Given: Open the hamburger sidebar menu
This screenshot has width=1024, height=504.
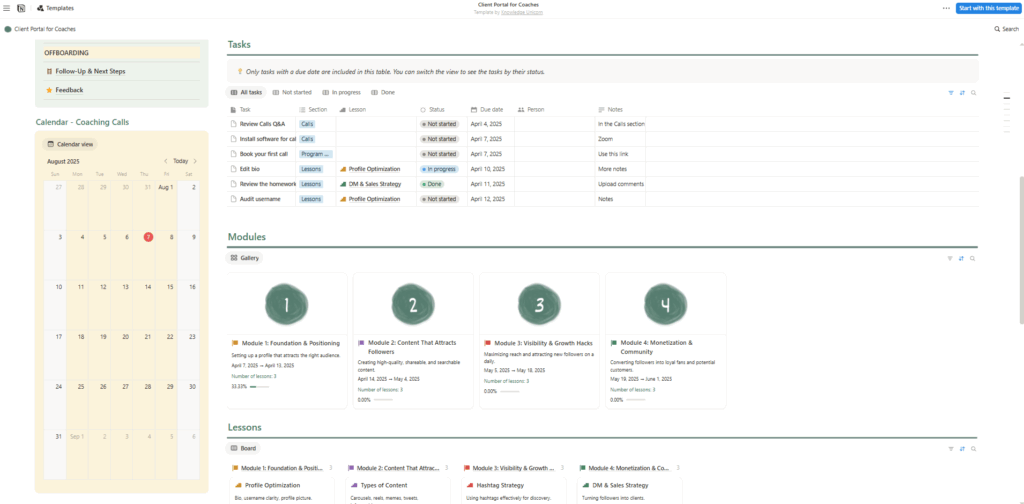Looking at the screenshot, I should pos(7,8).
